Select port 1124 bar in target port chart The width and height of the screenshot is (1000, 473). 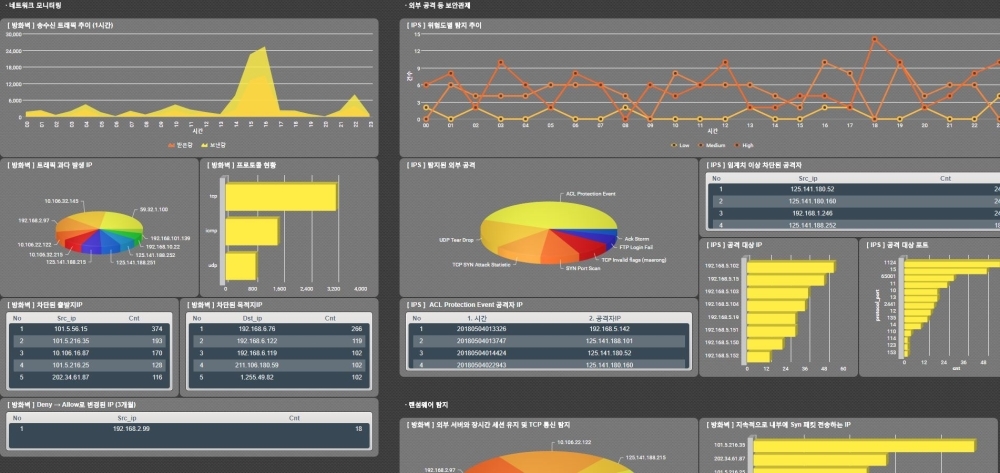[952, 263]
